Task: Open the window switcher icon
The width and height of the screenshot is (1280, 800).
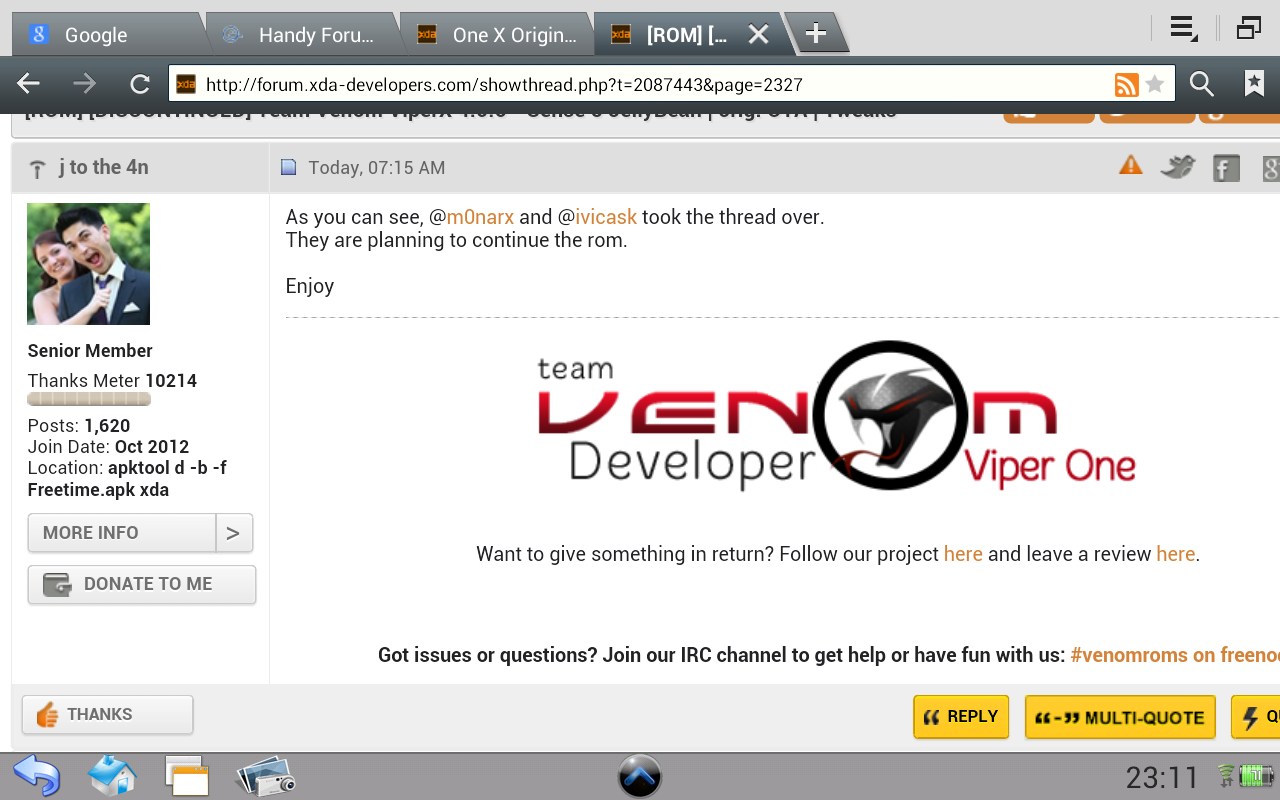Action: coord(1248,28)
